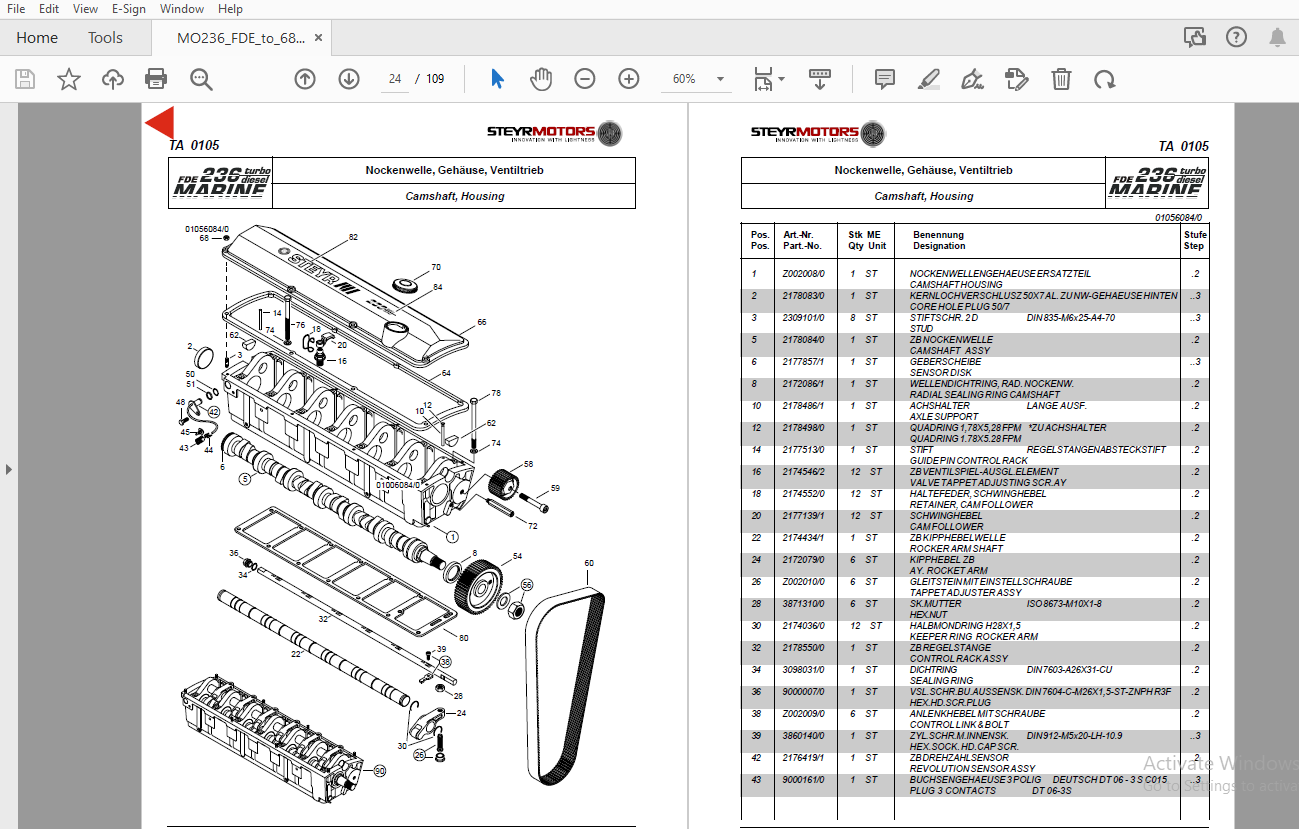This screenshot has width=1299, height=829.
Task: Open the fit page scrolling options
Action: [768, 79]
